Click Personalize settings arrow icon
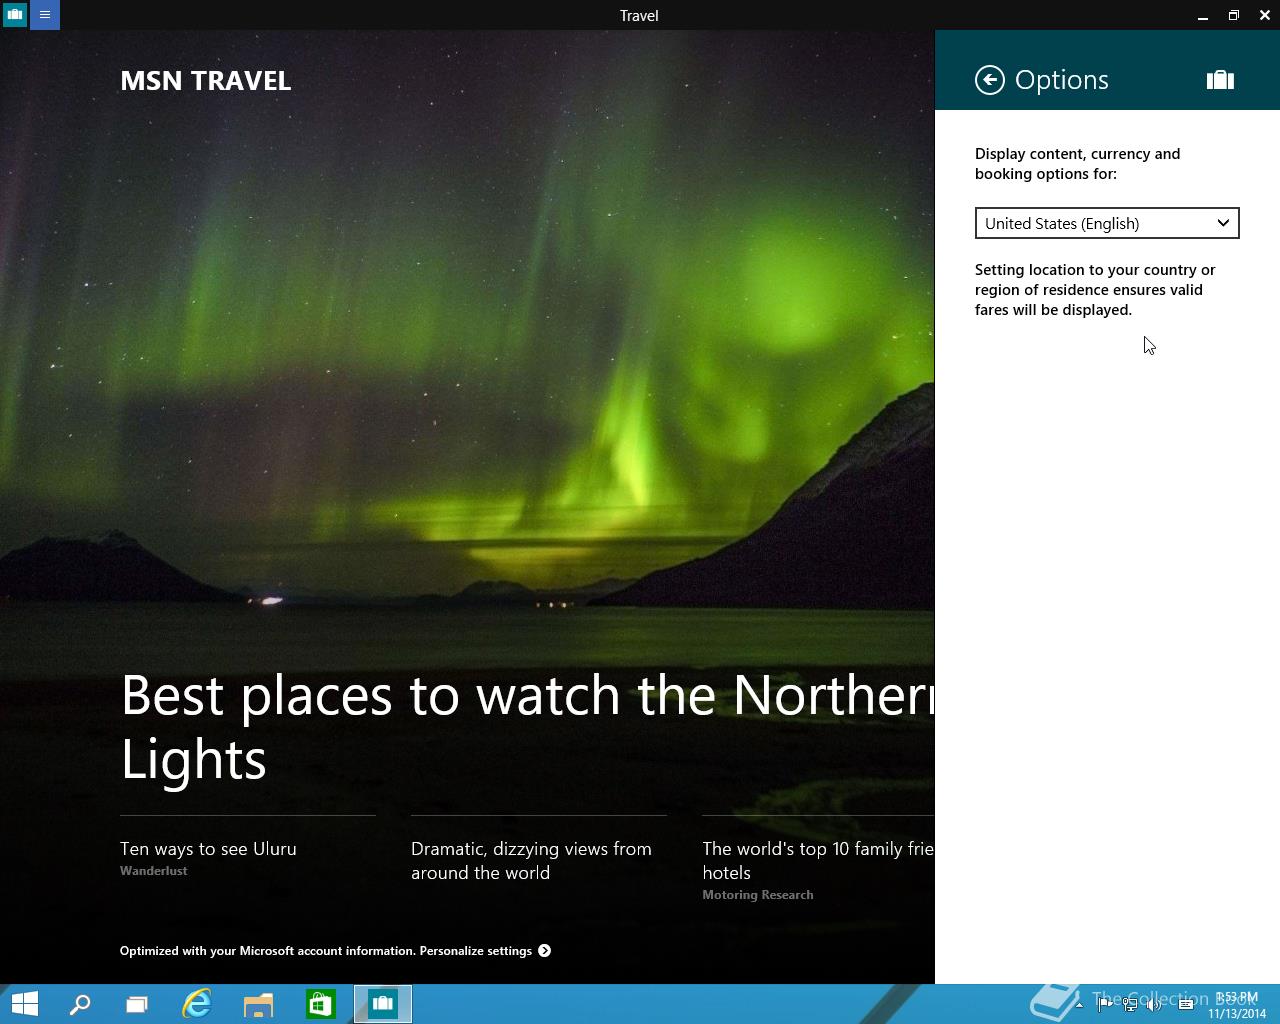 coord(545,951)
